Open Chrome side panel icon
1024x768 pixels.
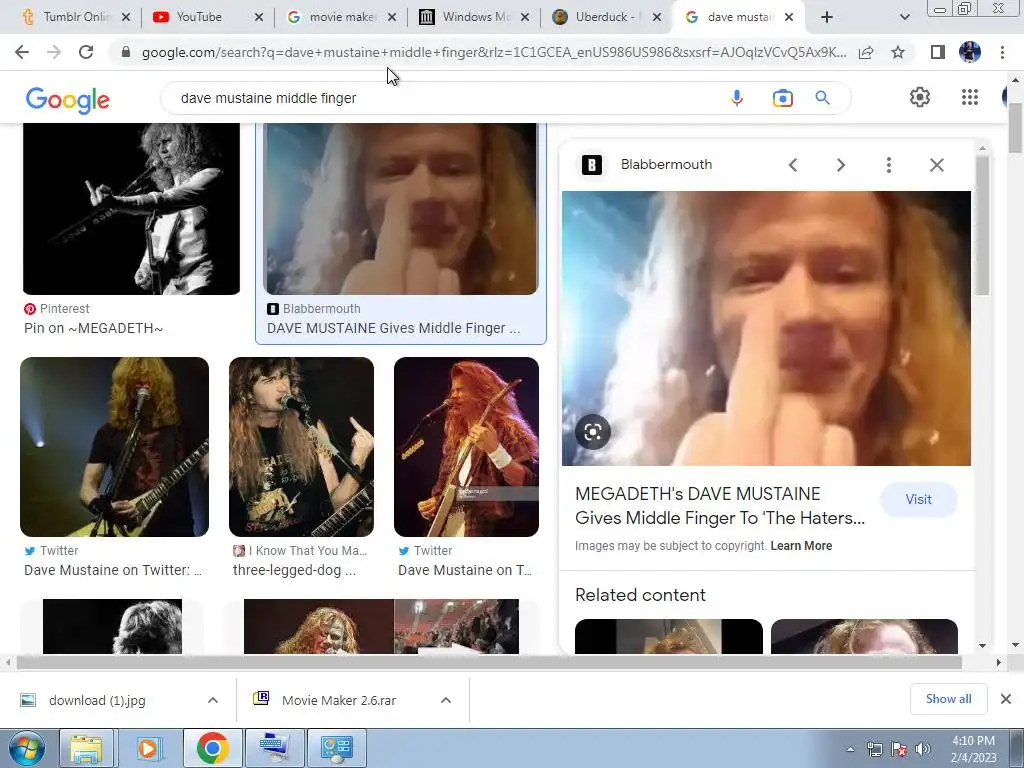938,52
